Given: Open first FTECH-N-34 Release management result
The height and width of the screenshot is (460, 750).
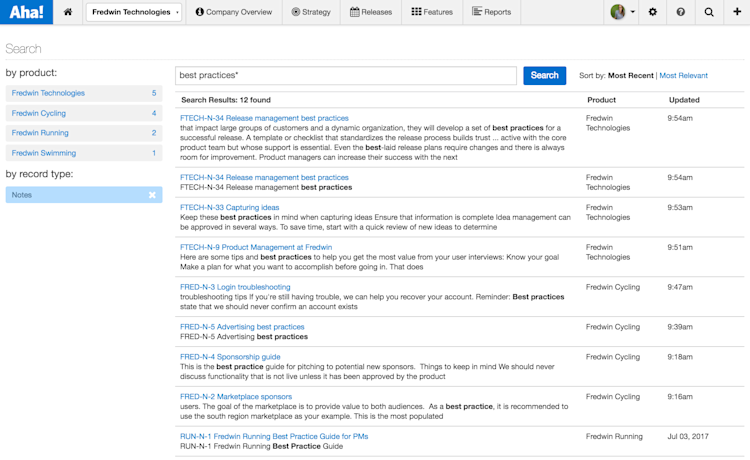Looking at the screenshot, I should (x=264, y=118).
